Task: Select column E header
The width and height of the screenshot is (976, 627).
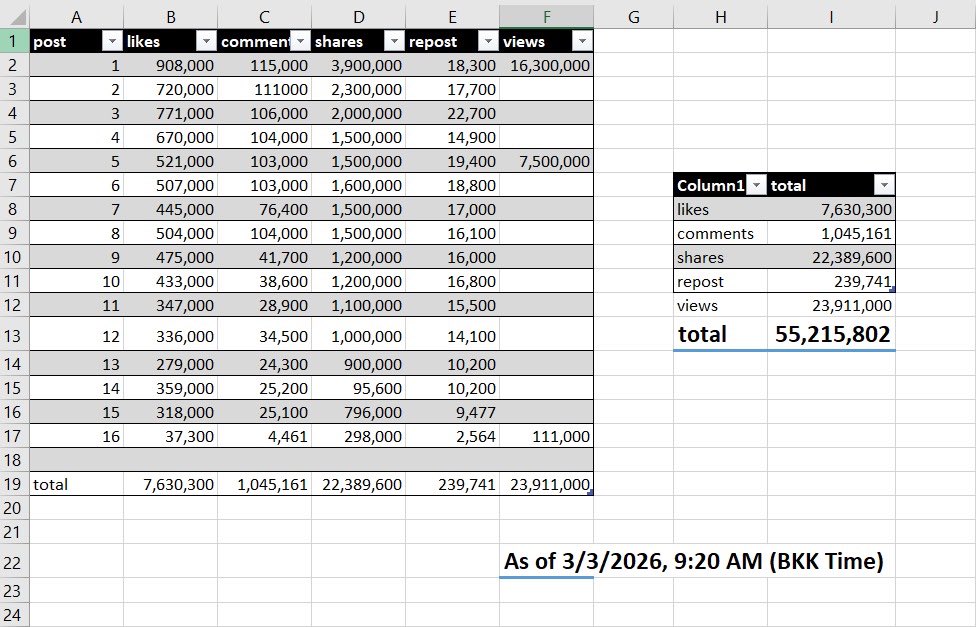Action: pyautogui.click(x=453, y=17)
